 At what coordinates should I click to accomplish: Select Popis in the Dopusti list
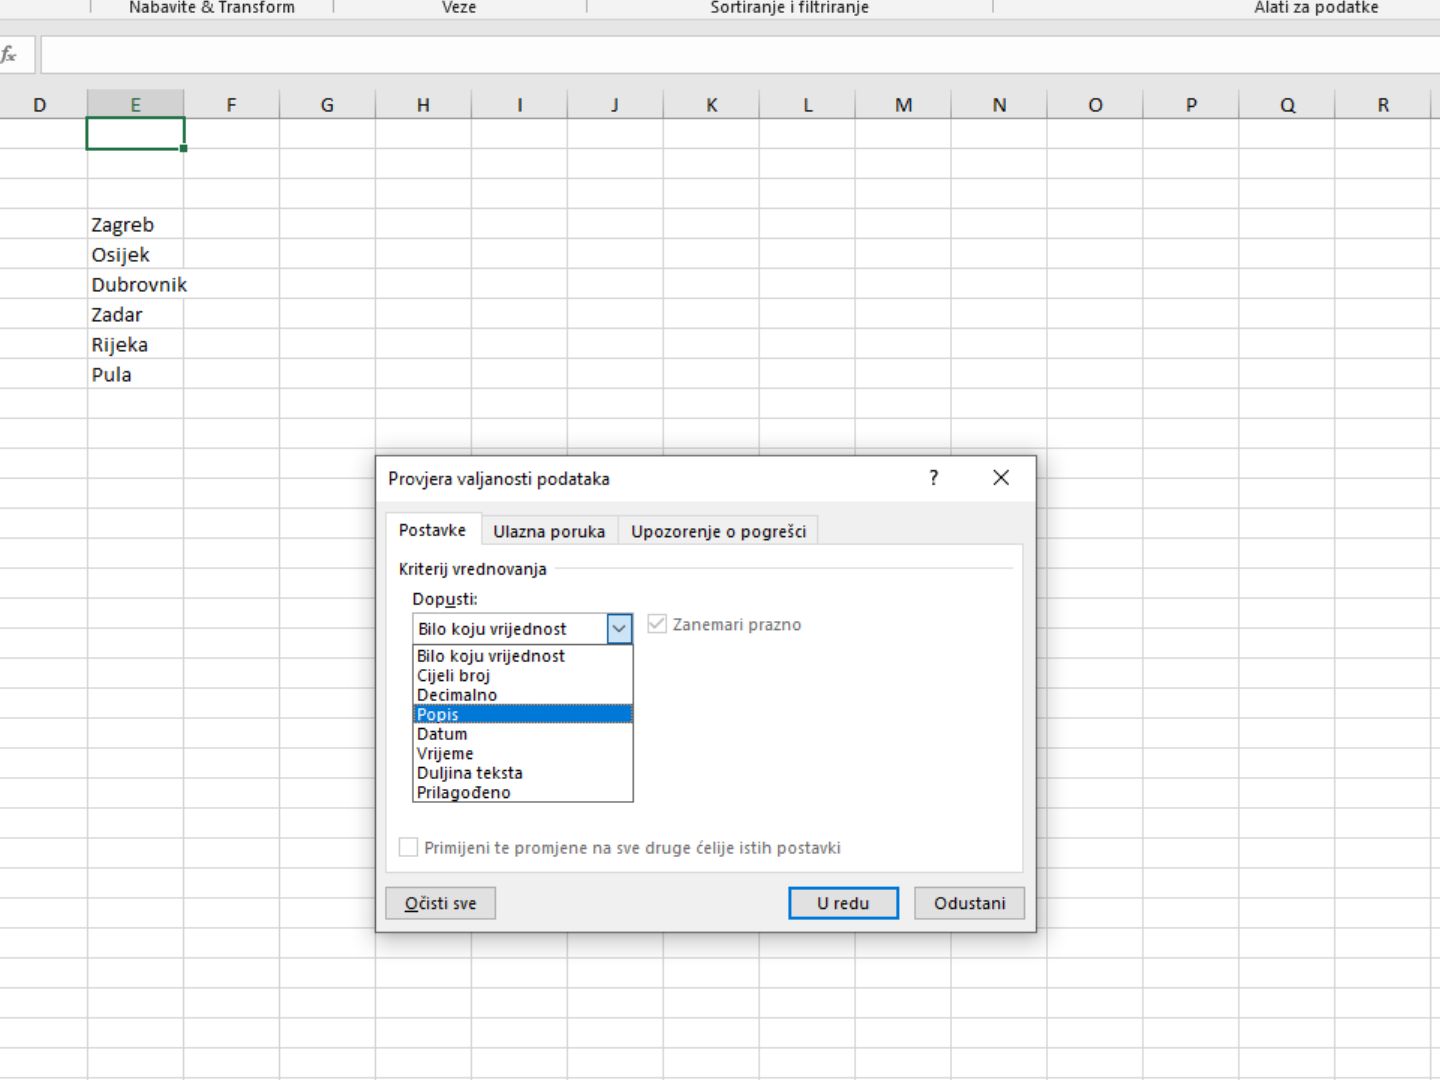tap(522, 714)
